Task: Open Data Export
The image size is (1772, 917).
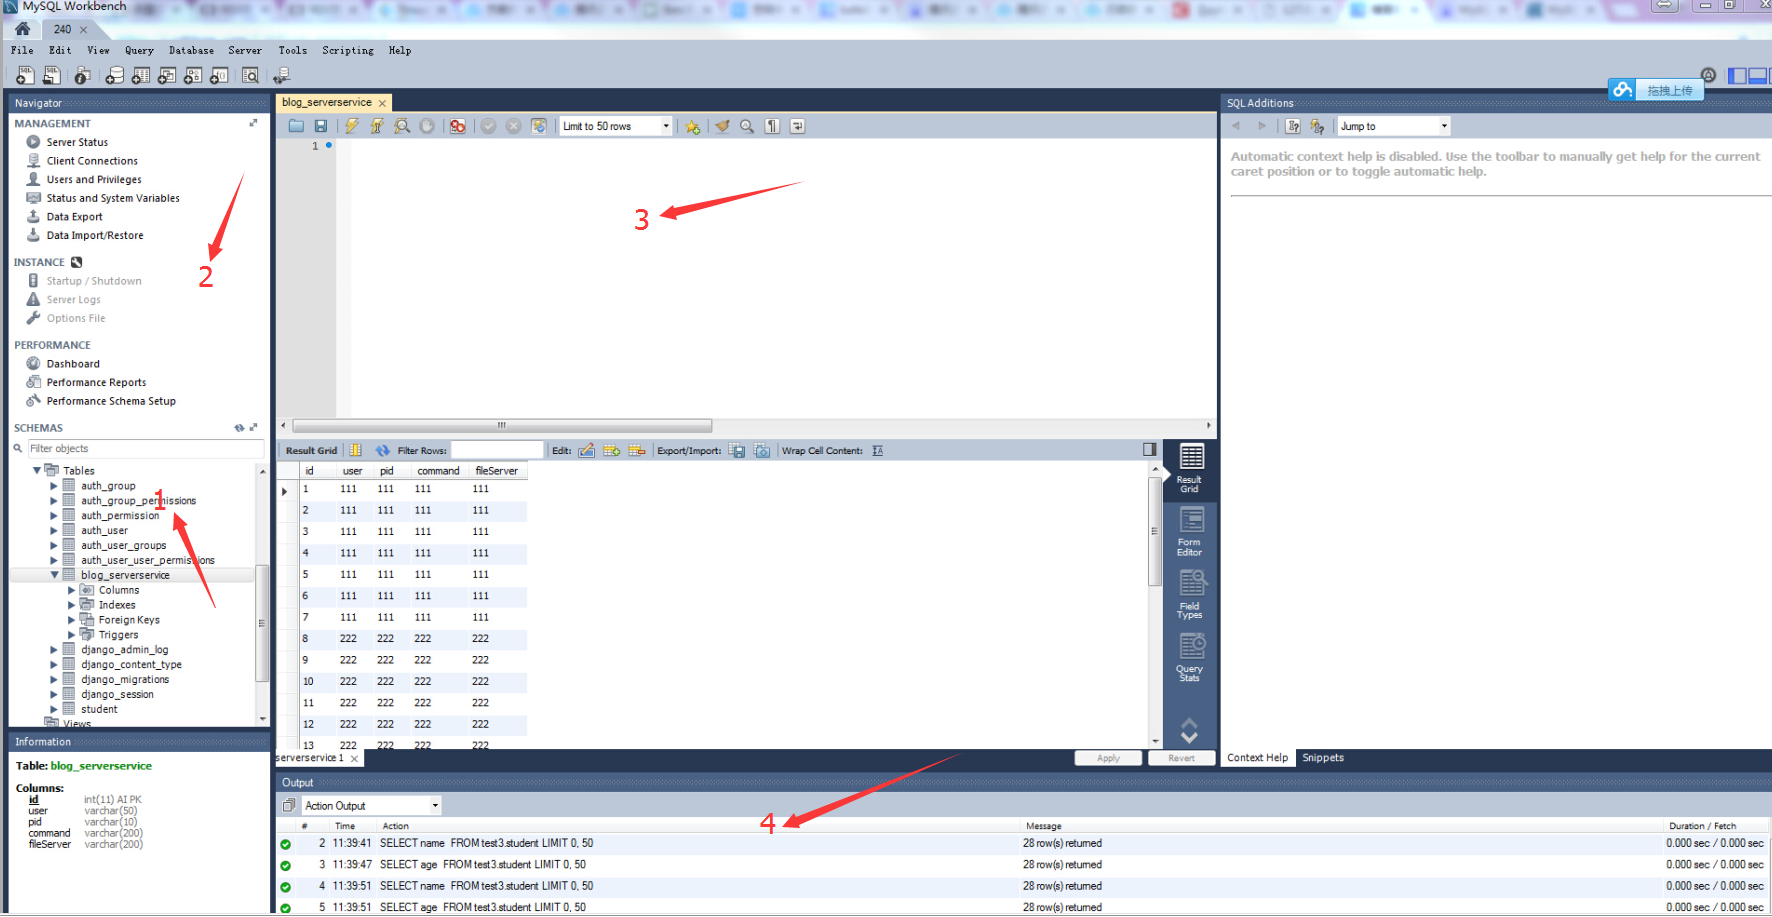Action: 74,217
